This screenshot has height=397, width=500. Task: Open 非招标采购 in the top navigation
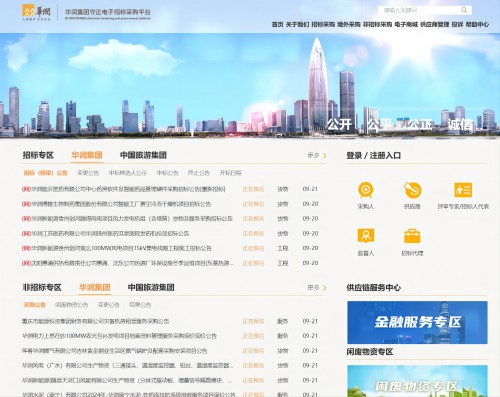[377, 24]
